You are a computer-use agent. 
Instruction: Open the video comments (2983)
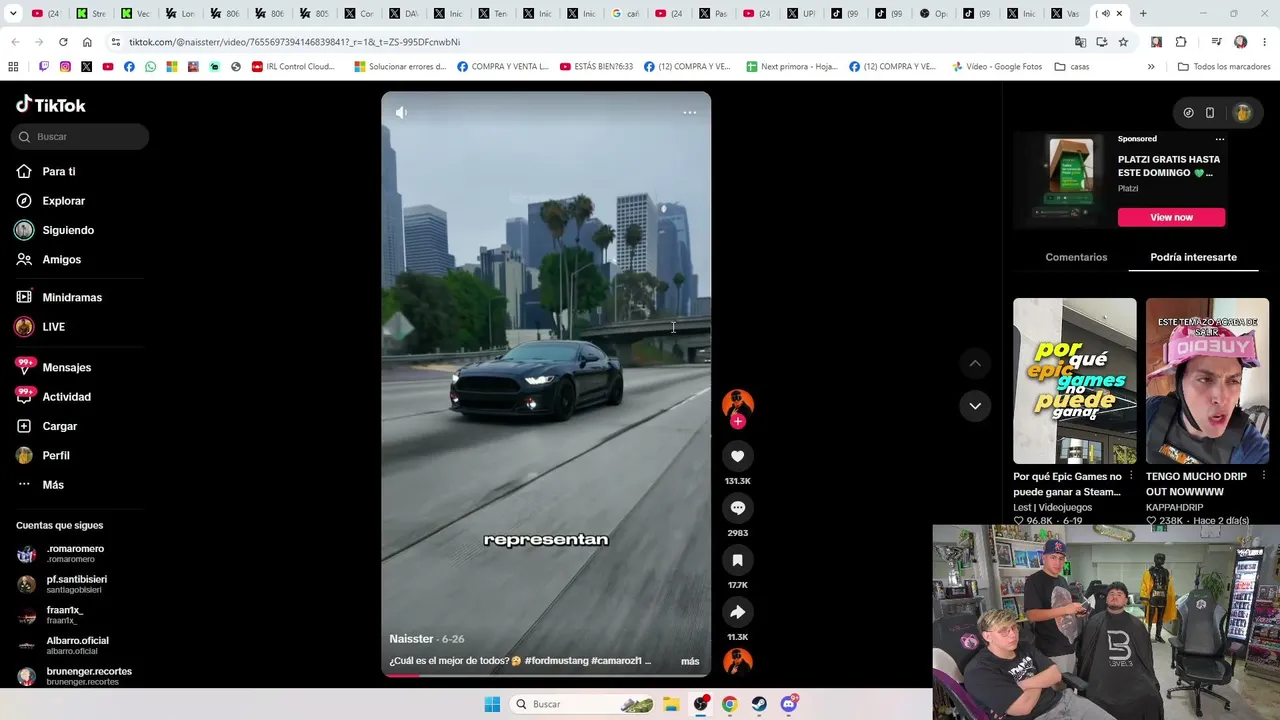[x=737, y=508]
